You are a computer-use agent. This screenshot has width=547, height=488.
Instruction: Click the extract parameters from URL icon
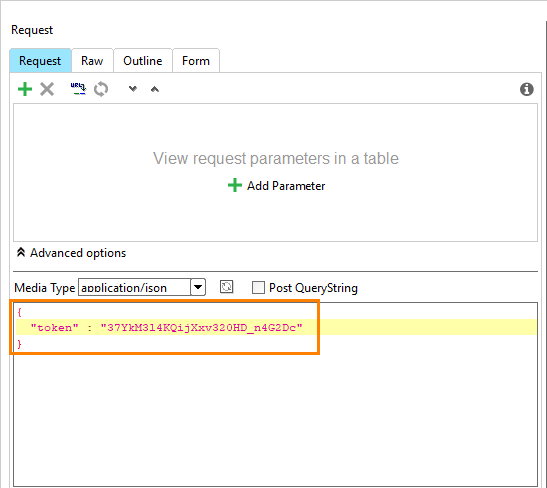tap(78, 89)
